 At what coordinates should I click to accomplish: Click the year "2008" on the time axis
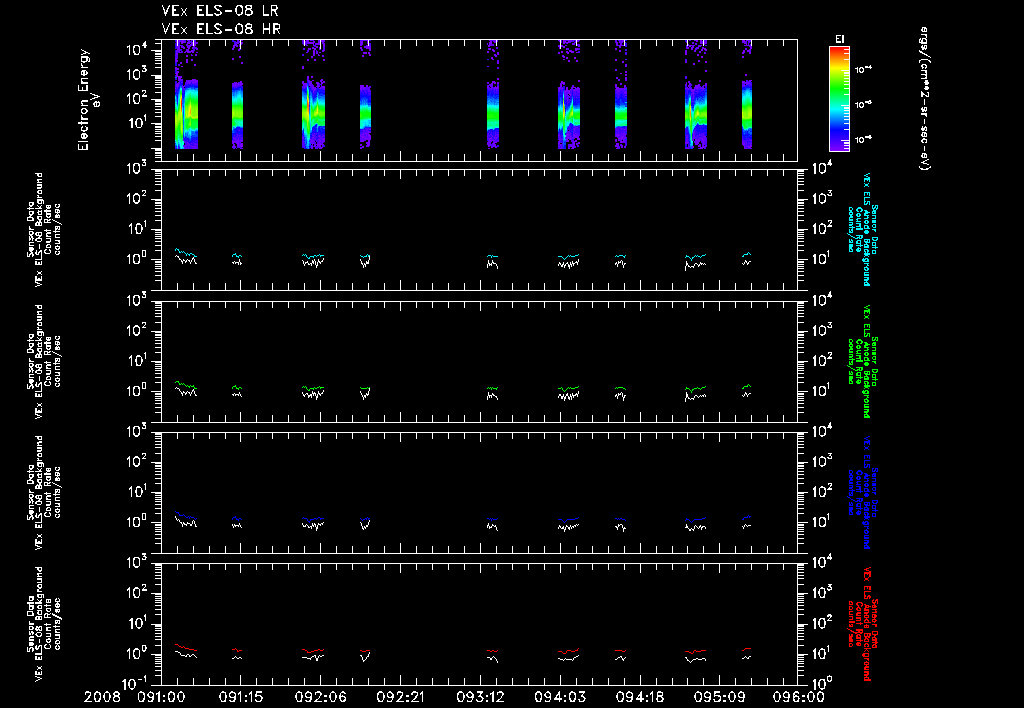(x=102, y=698)
